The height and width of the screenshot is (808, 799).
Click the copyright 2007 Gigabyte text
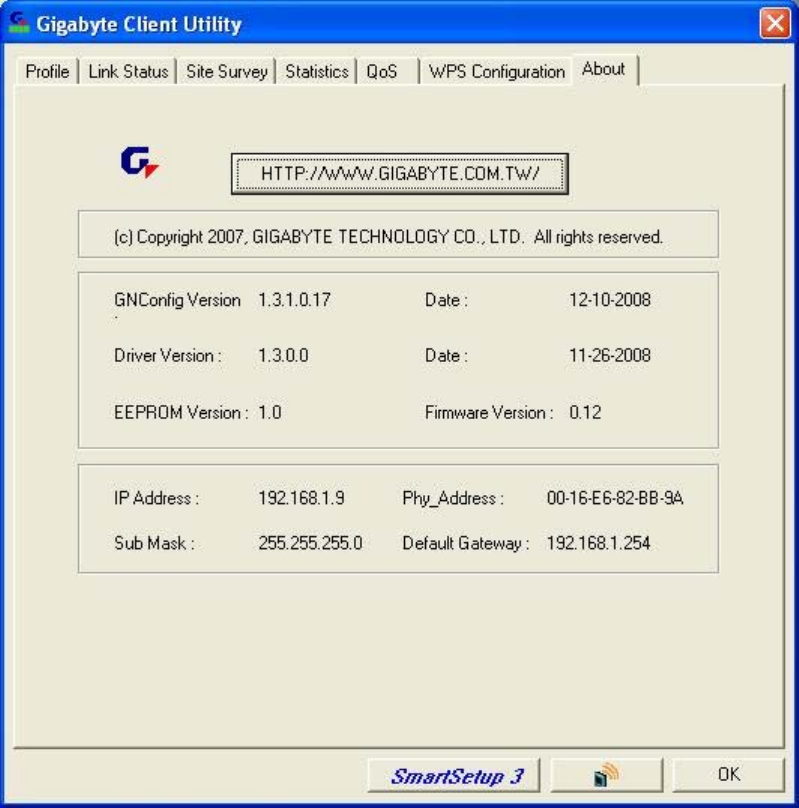point(388,237)
